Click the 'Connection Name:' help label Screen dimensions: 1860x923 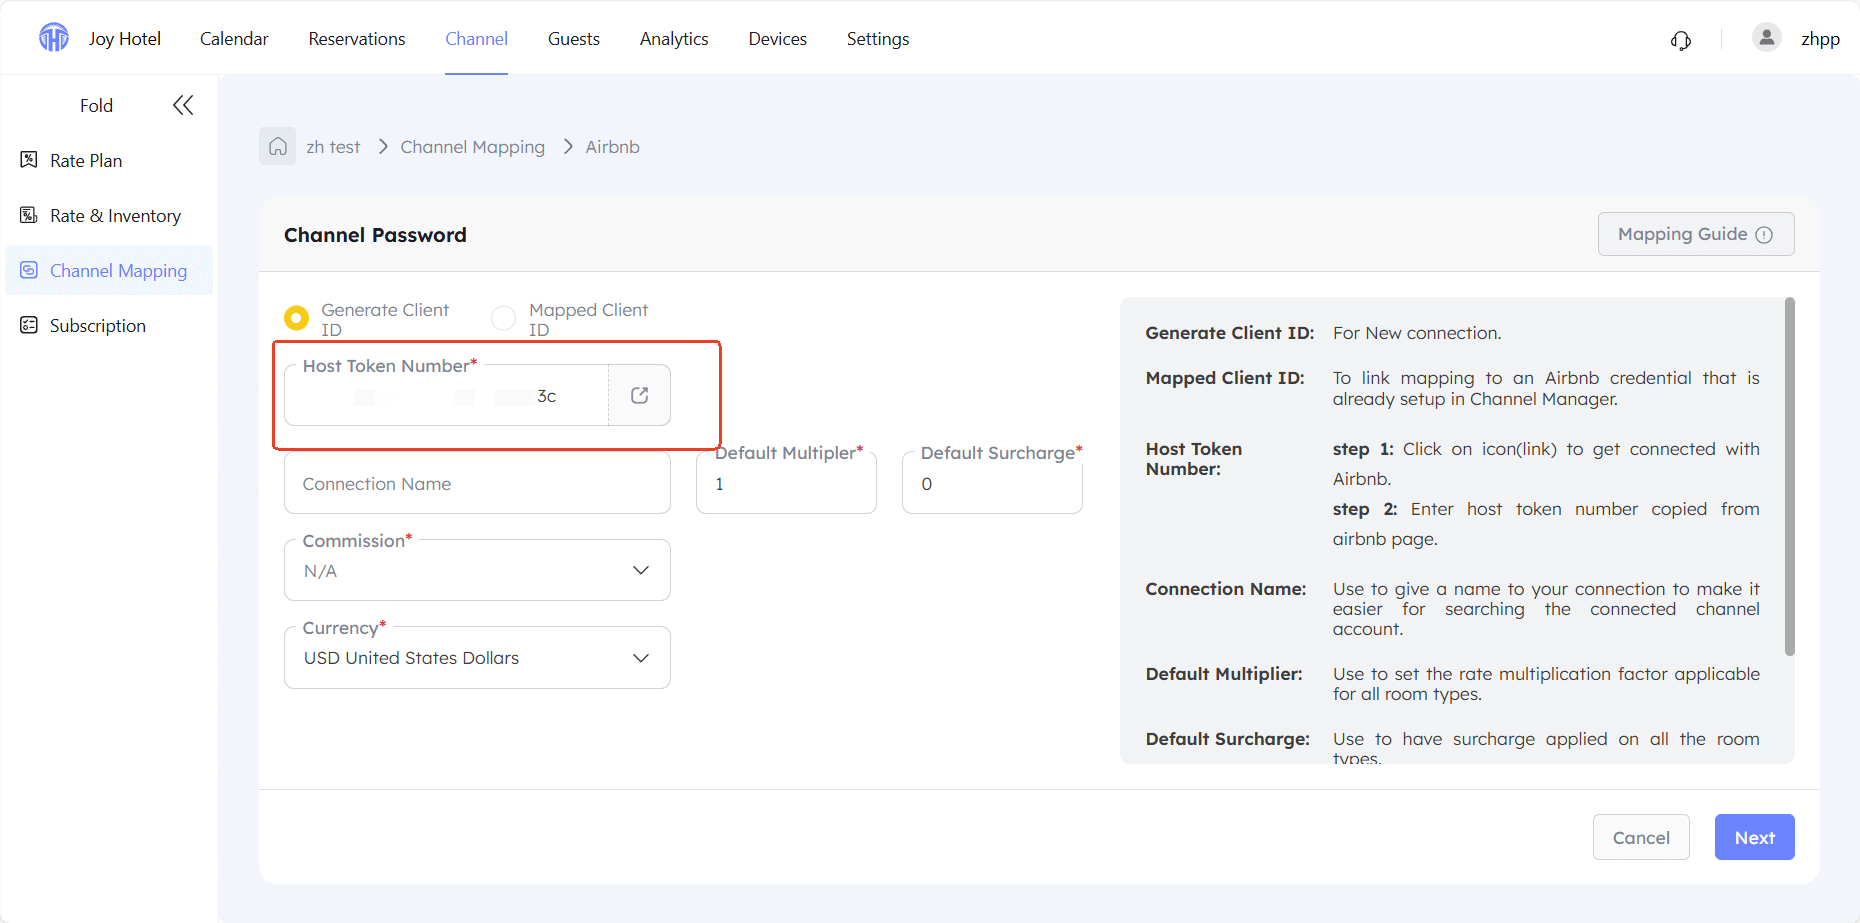1226,589
